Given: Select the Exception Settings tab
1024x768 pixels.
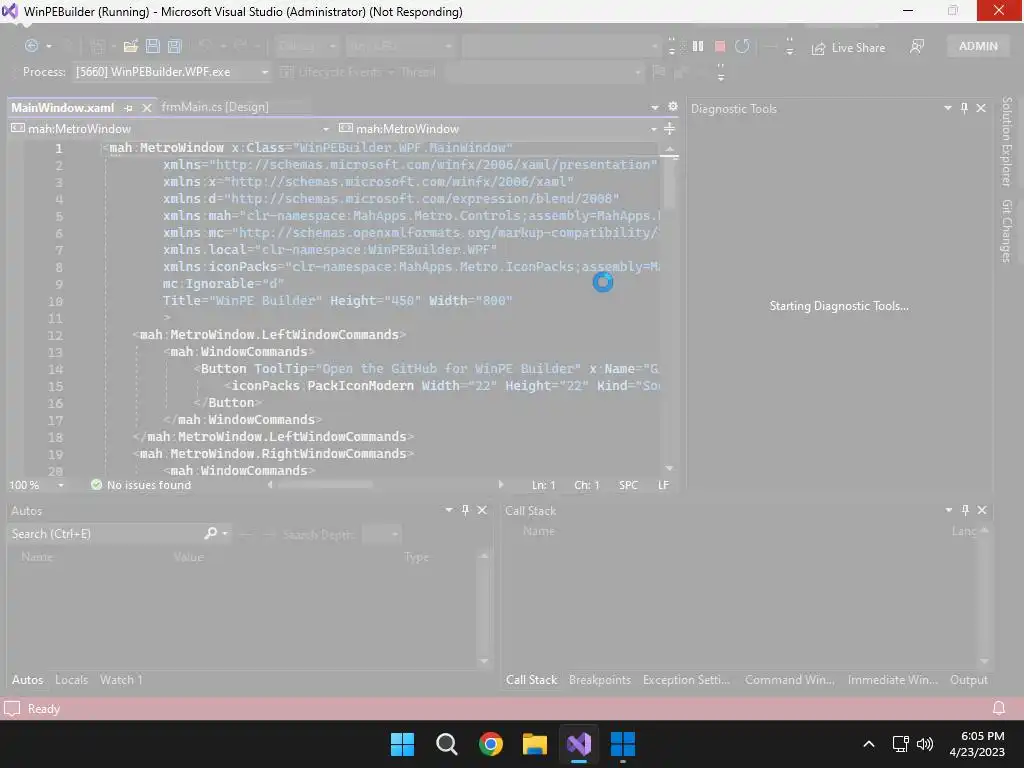Looking at the screenshot, I should pyautogui.click(x=686, y=680).
